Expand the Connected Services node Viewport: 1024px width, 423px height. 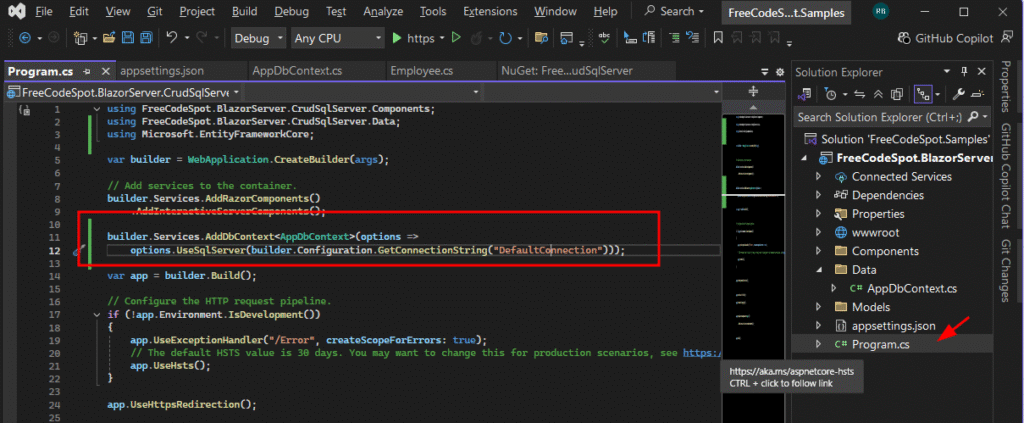[818, 177]
